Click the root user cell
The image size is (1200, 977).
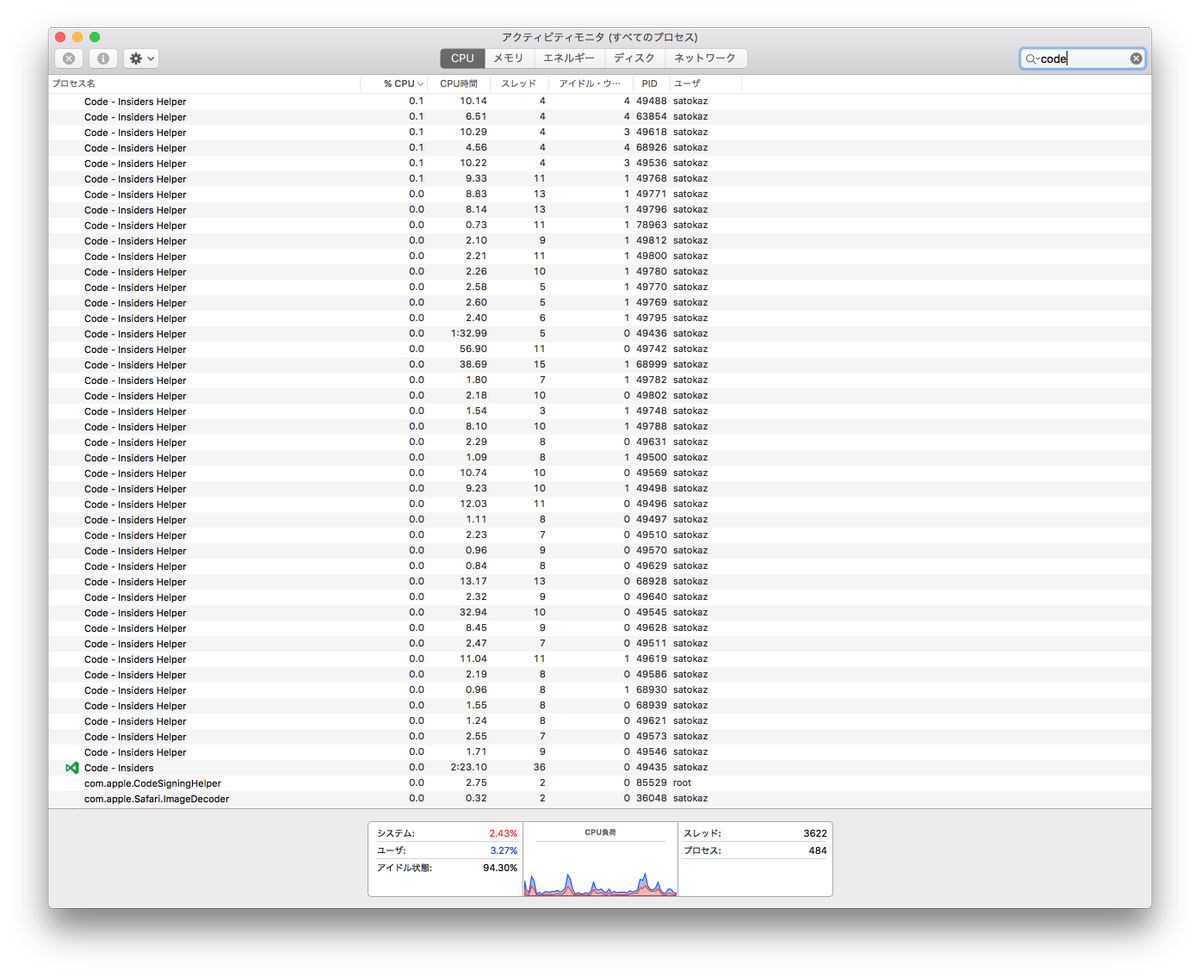[682, 783]
